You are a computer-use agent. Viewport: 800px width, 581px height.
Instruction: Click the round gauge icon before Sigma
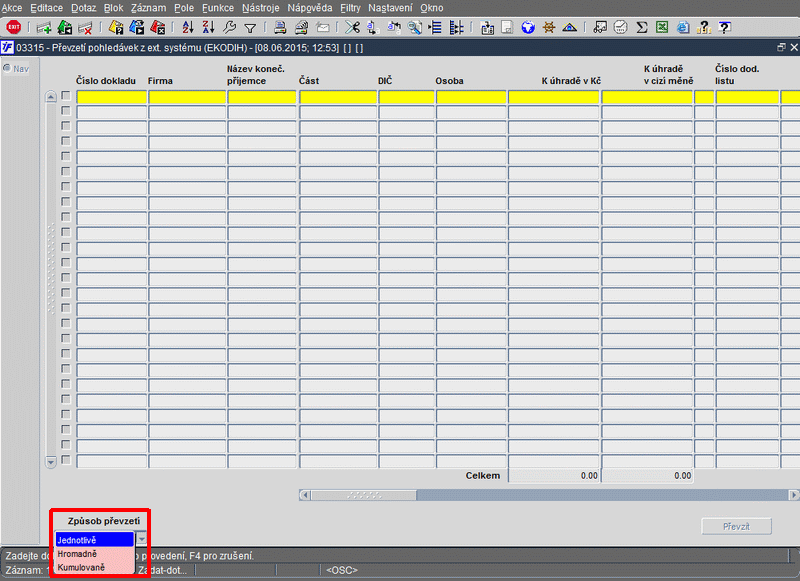[621, 28]
